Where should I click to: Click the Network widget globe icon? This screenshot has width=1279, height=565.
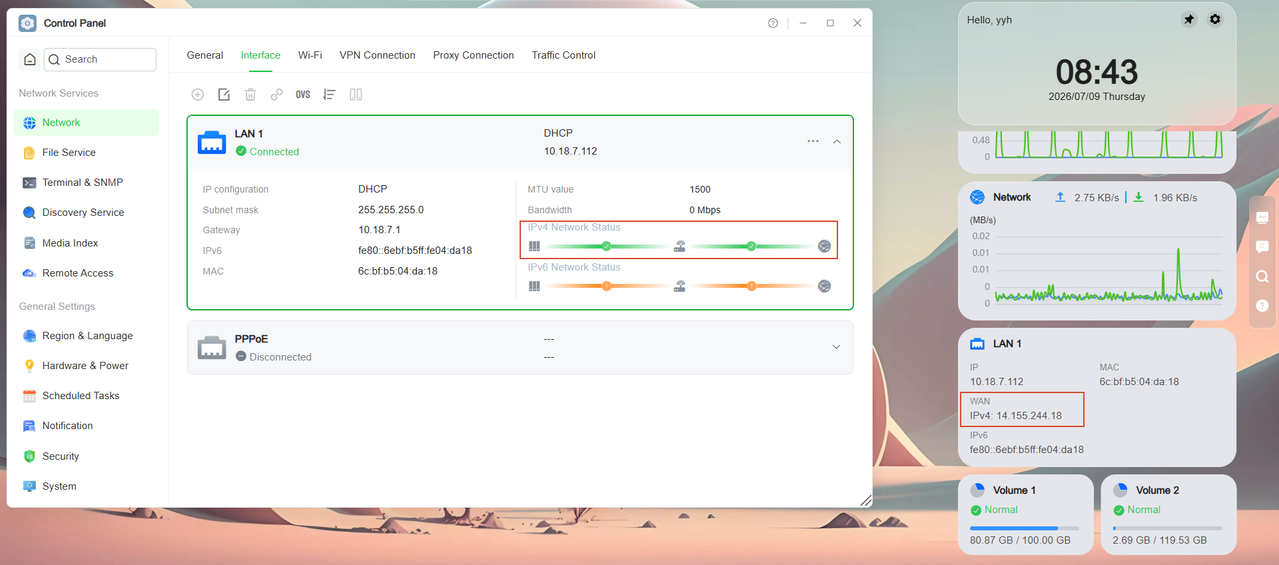tap(977, 197)
